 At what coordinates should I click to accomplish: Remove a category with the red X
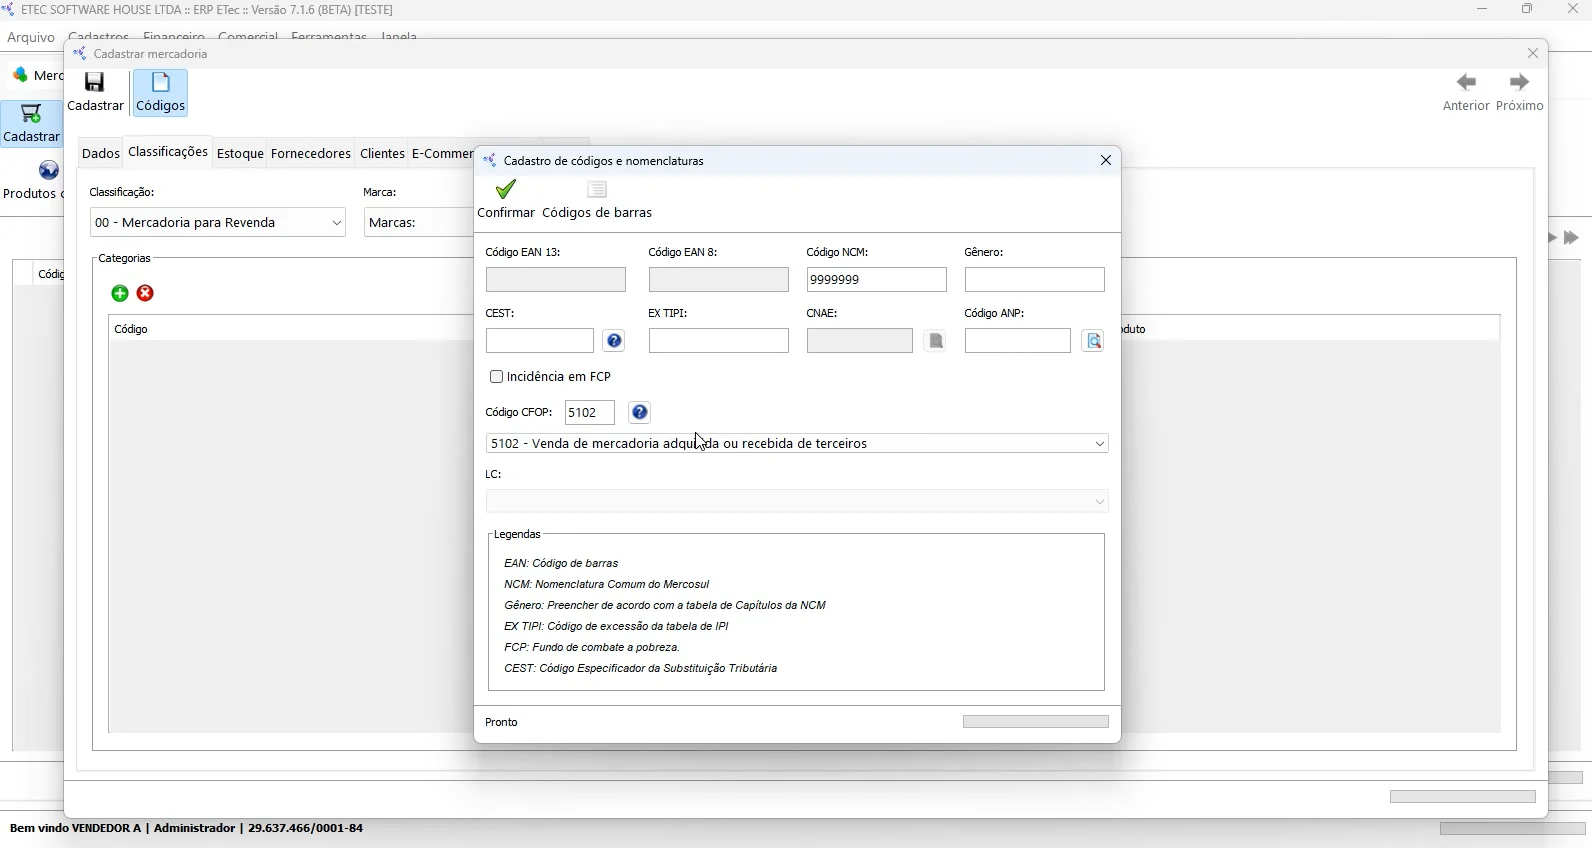point(146,293)
